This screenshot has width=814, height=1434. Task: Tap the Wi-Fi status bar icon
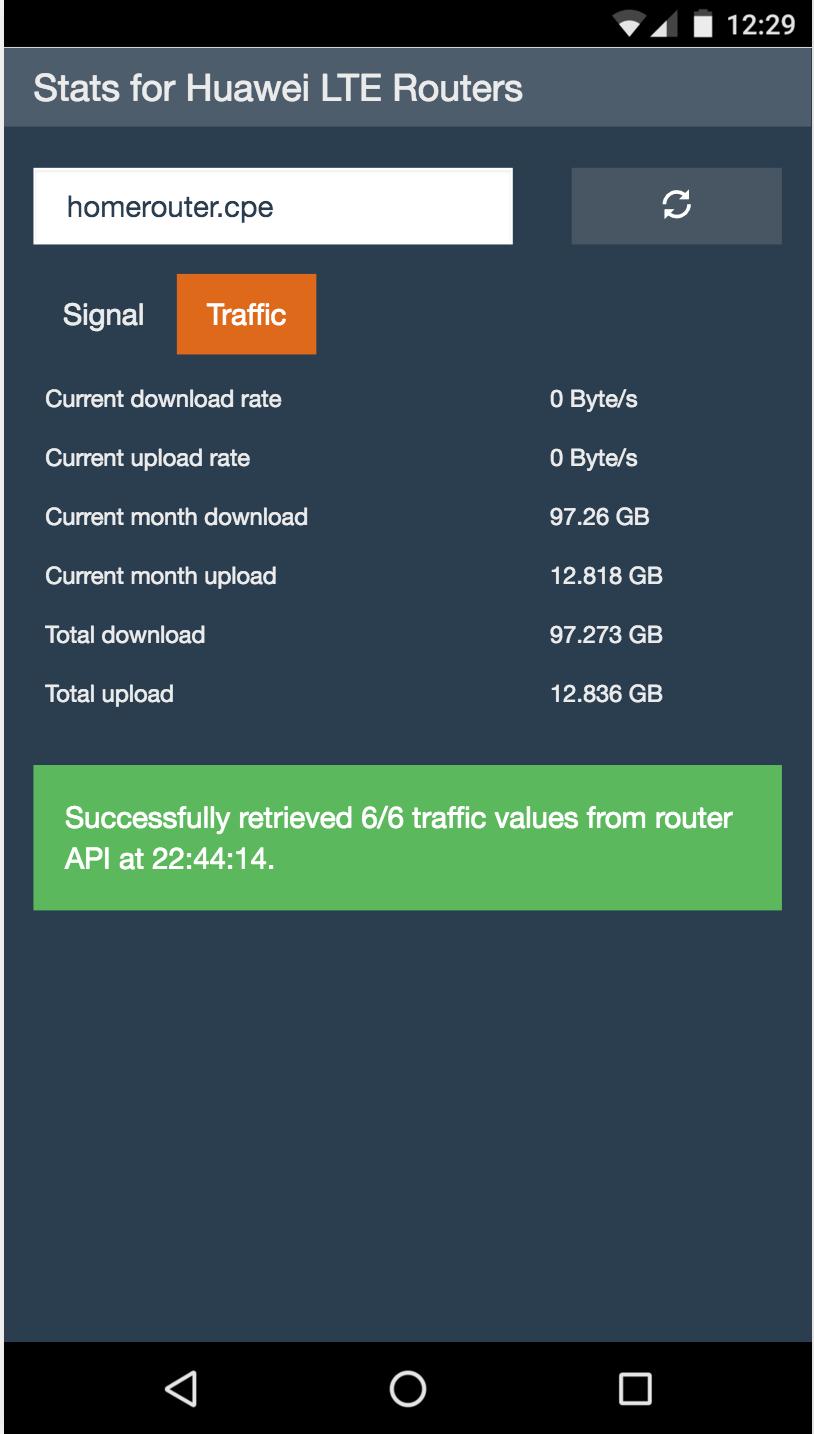628,24
